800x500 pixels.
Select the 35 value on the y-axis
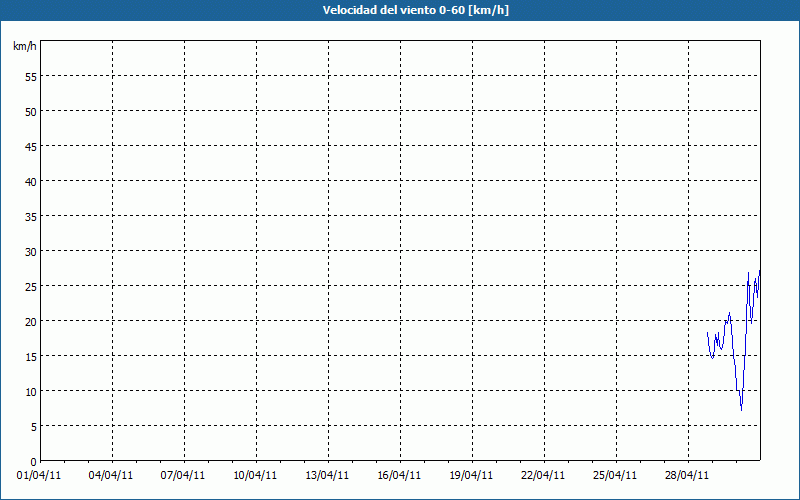[x=31, y=217]
